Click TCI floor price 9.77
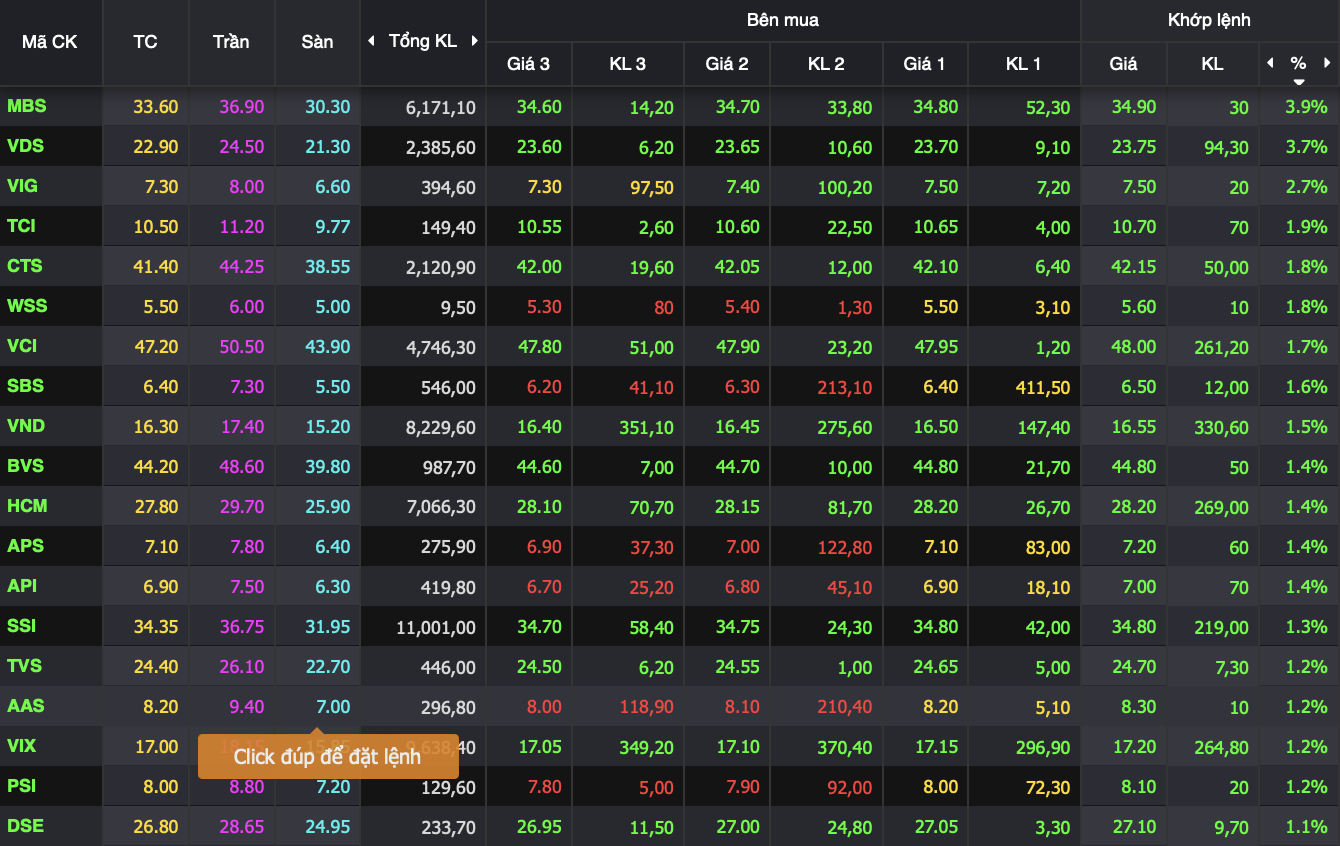1340x846 pixels. [x=332, y=227]
